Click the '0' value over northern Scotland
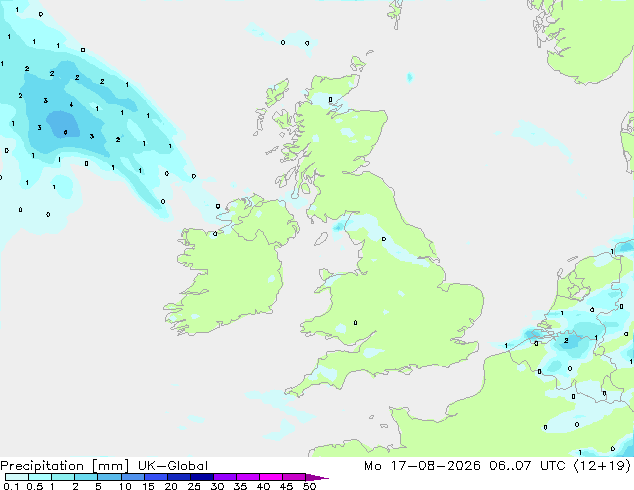The height and width of the screenshot is (490, 634). click(x=330, y=99)
